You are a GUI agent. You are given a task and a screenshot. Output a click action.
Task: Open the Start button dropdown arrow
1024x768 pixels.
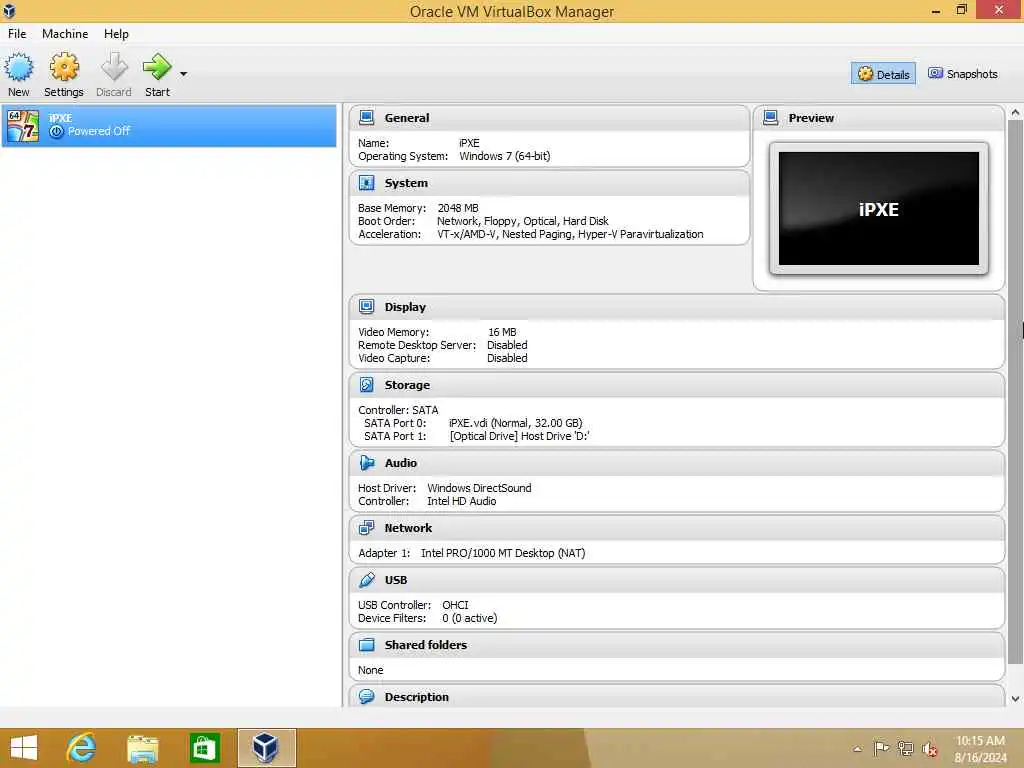click(x=184, y=74)
